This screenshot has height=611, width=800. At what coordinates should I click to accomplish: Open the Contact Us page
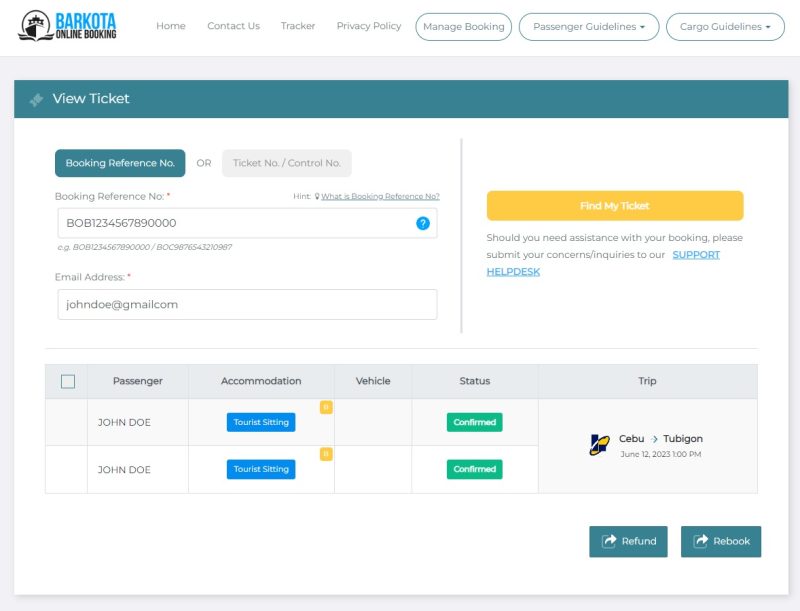tap(233, 26)
